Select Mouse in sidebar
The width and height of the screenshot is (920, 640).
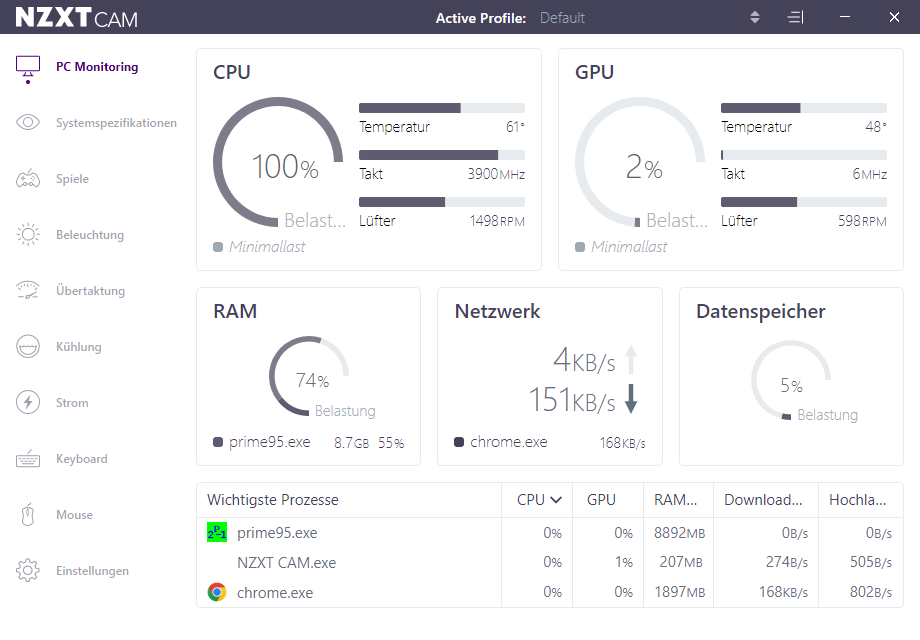75,514
